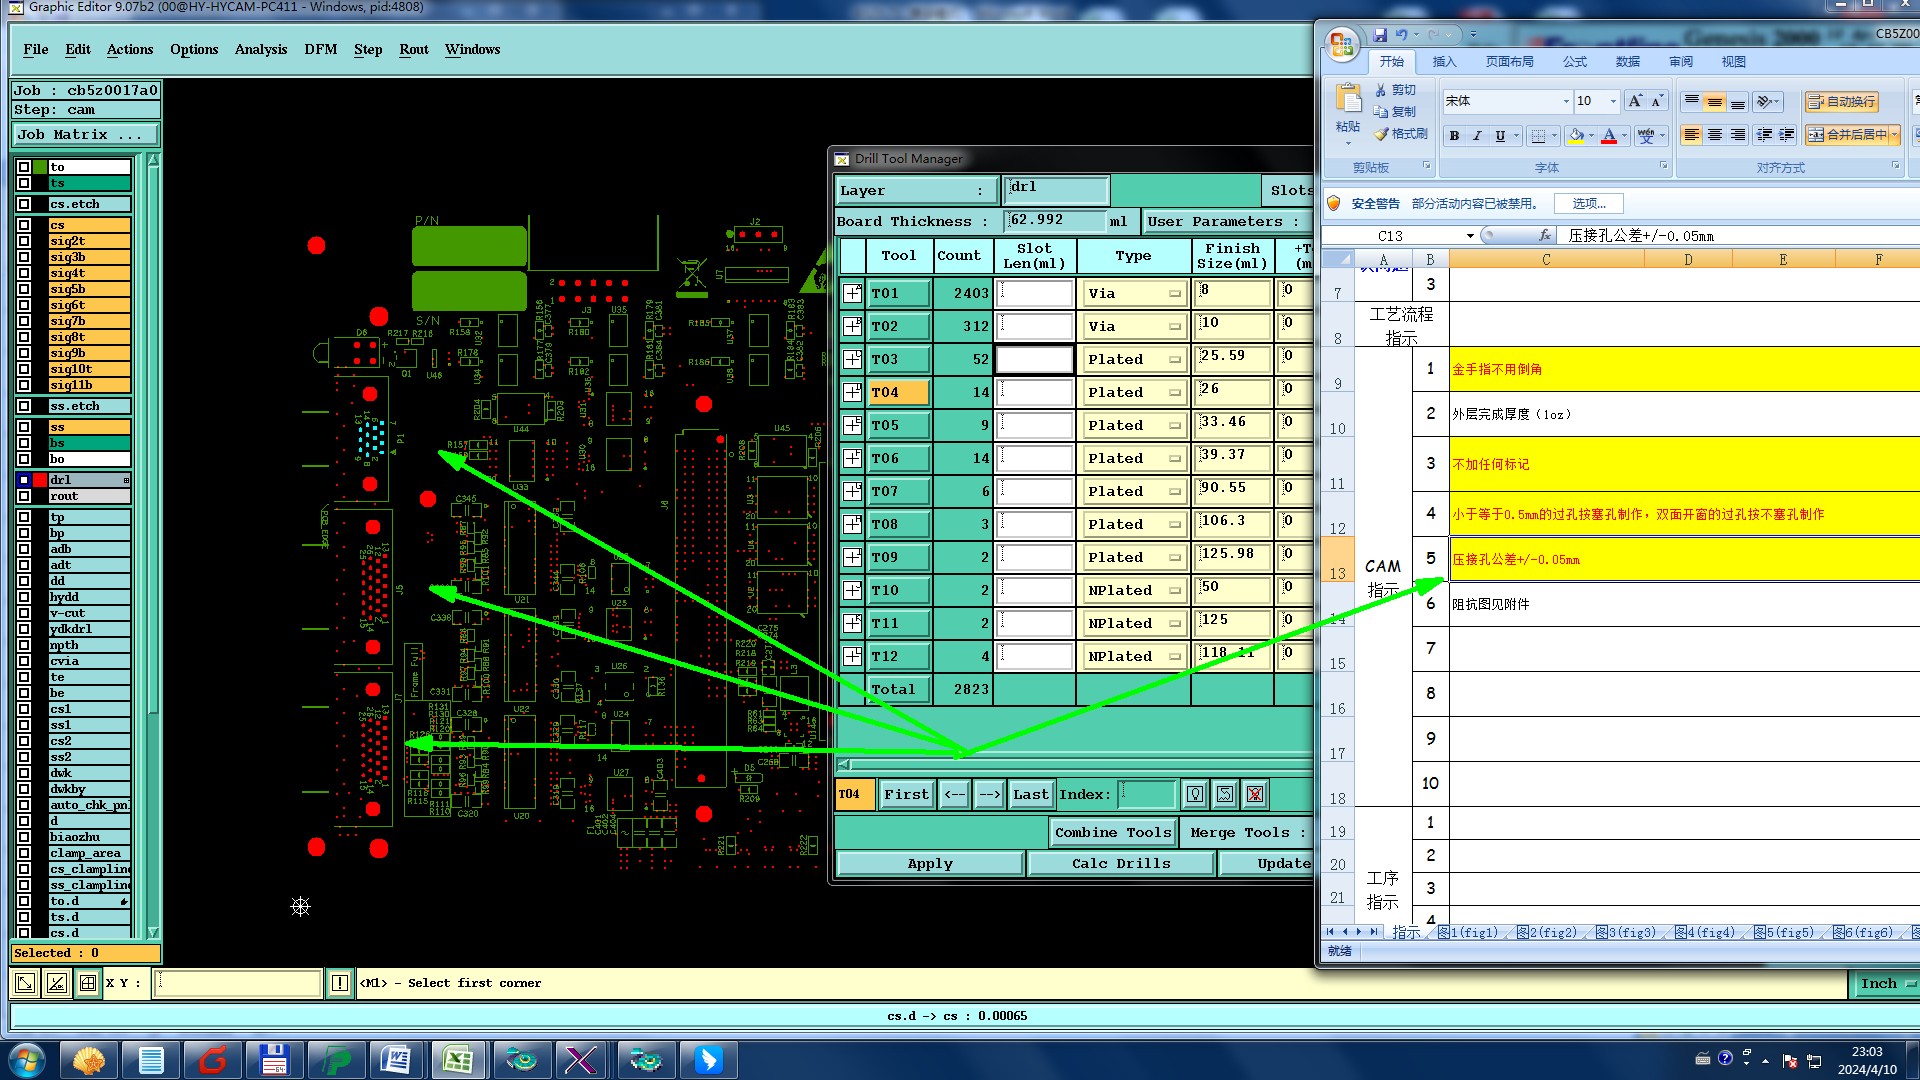Click the Calc Drills button
Viewport: 1920px width, 1080px height.
click(x=1120, y=863)
